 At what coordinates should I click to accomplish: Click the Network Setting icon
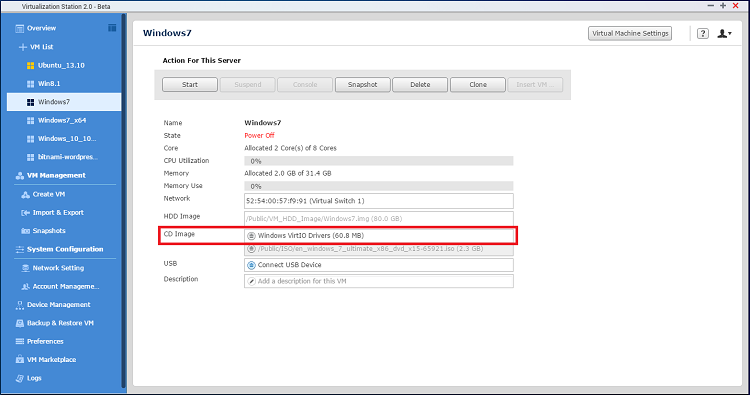point(25,268)
